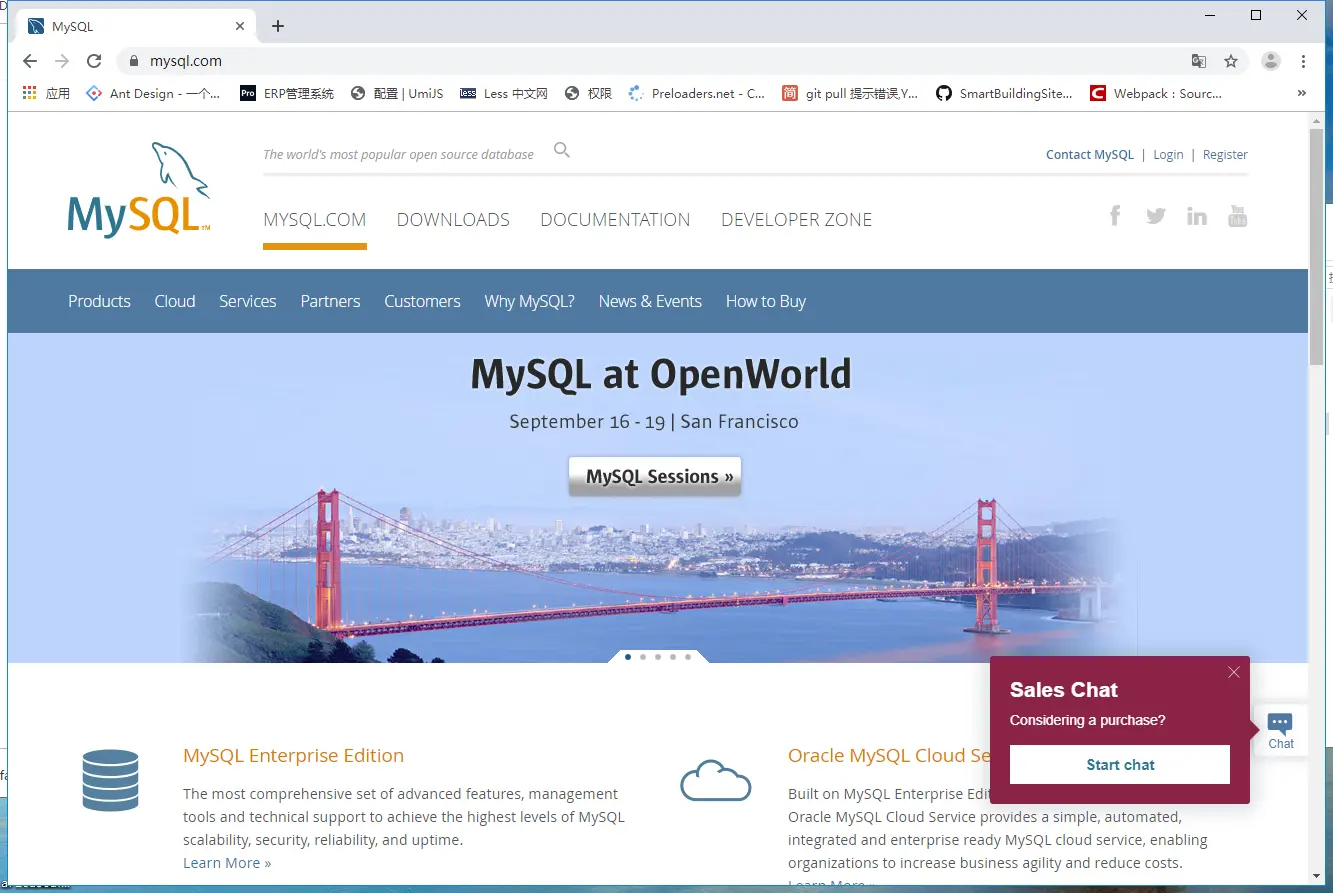
Task: Open the MySQL Enterprise Edition heading link
Action: point(293,755)
